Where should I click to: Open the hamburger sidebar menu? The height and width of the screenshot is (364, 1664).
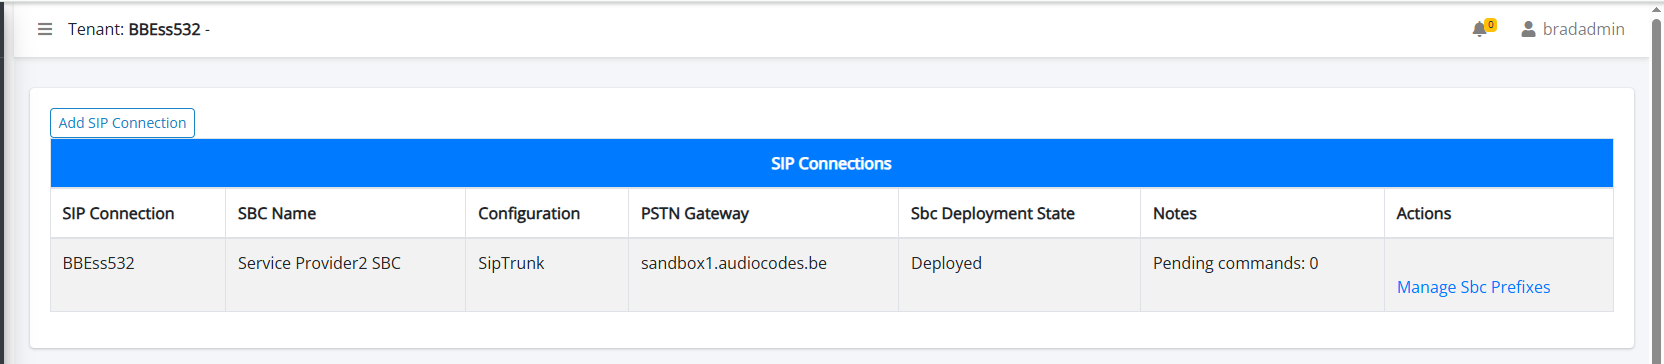(x=45, y=30)
